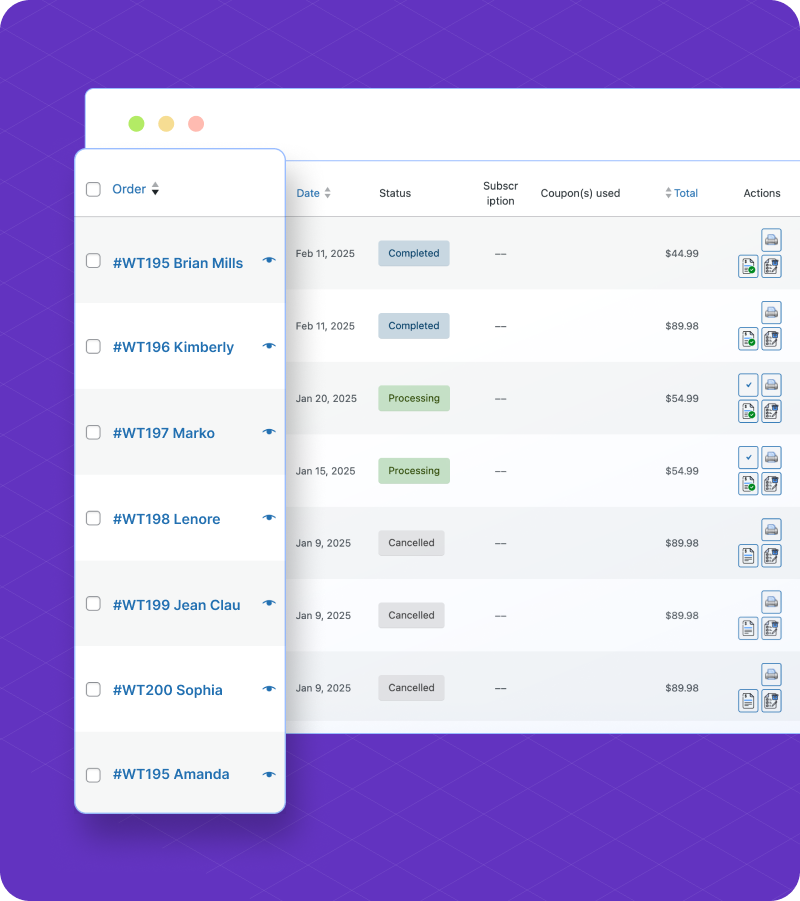The width and height of the screenshot is (800, 901).
Task: Open the packing slip icon in the Jan 20 Processing row
Action: [771, 411]
